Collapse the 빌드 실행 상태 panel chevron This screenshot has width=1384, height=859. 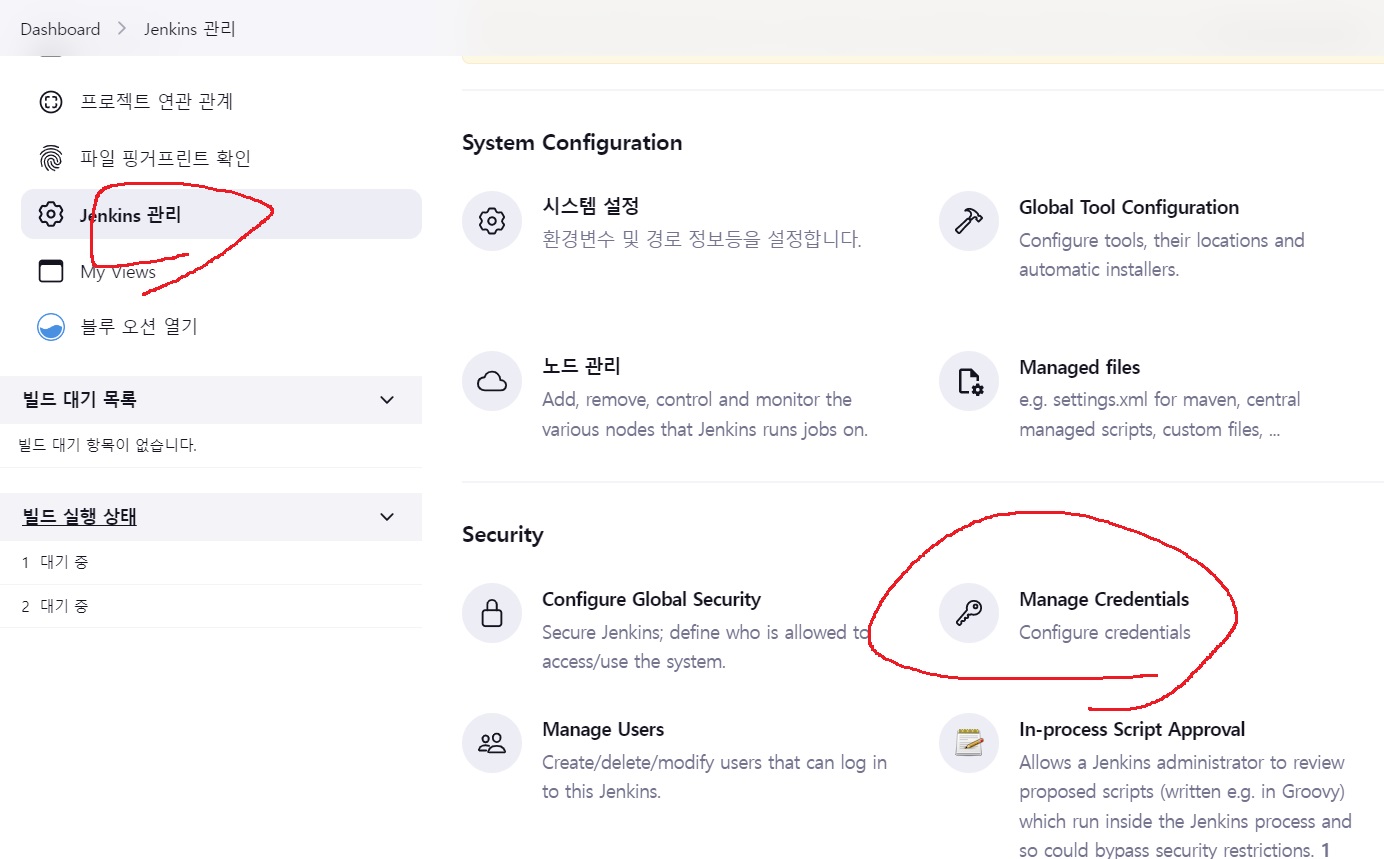click(x=388, y=517)
